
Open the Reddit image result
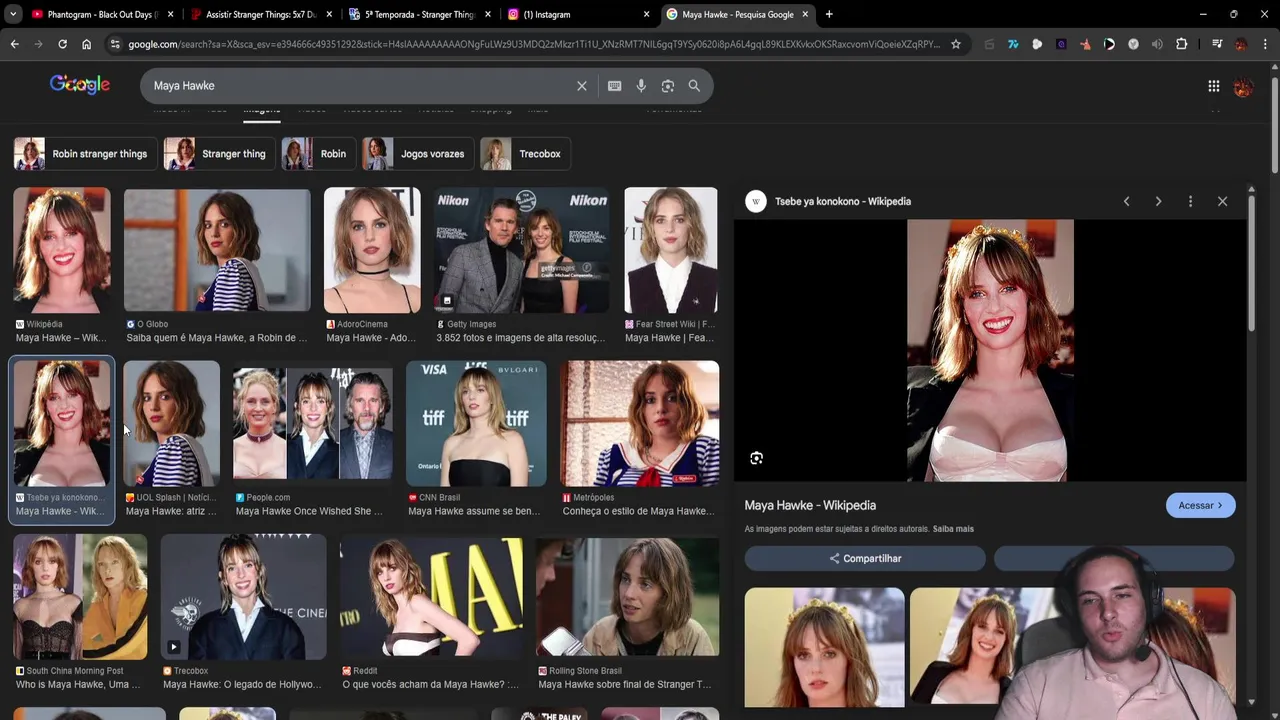pyautogui.click(x=431, y=596)
